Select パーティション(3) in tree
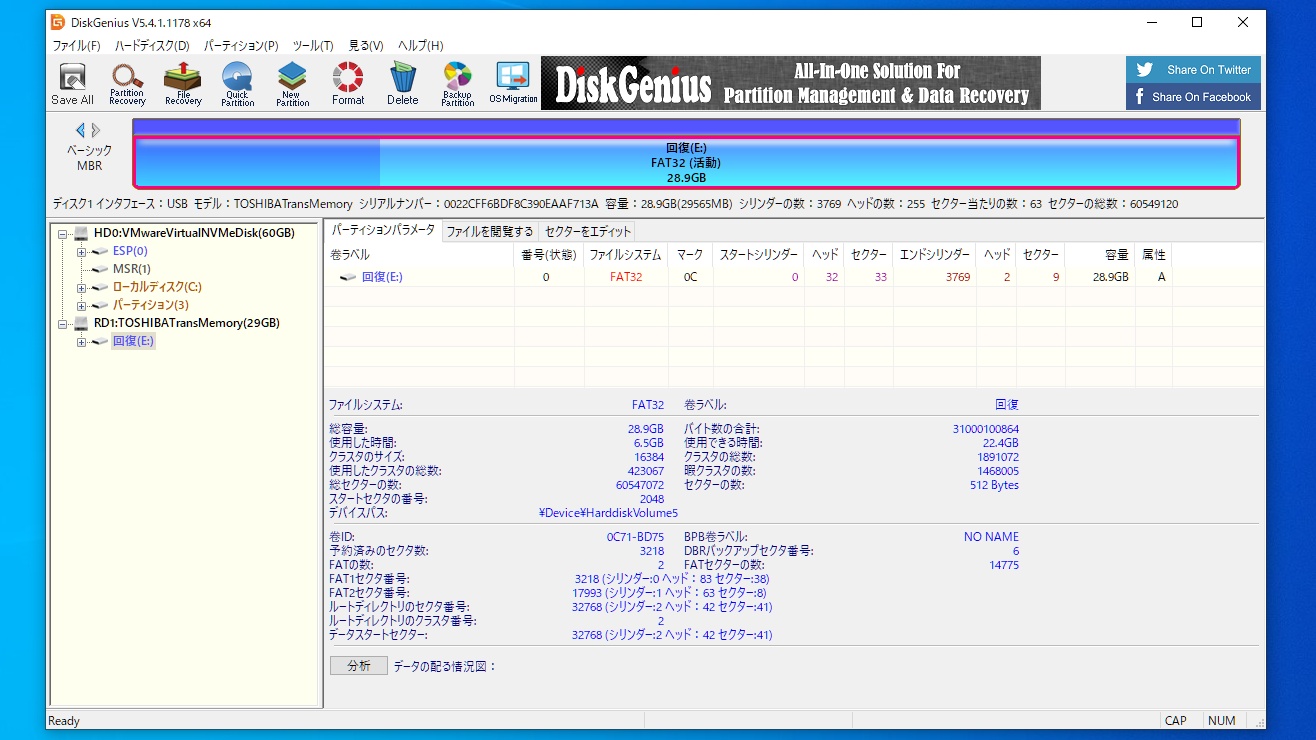 pyautogui.click(x=150, y=305)
